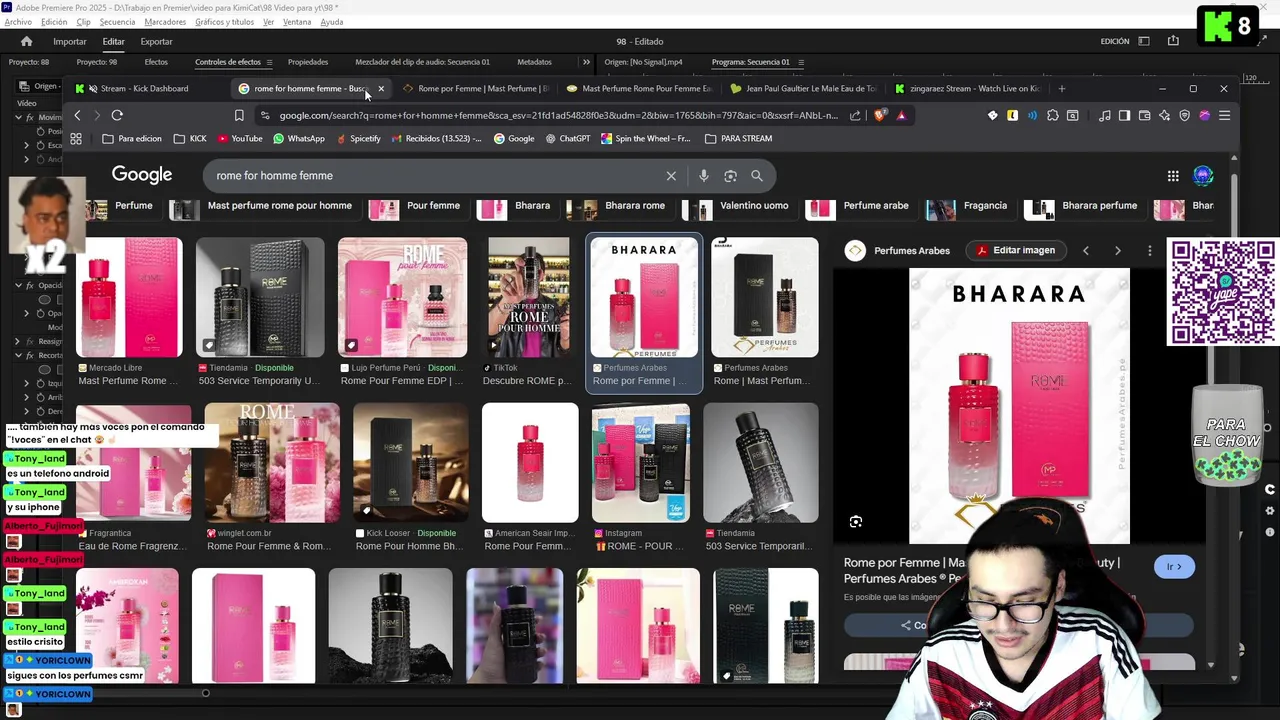The width and height of the screenshot is (1280, 720).
Task: Expand the Opacidad effect in Premiere
Action: (18, 285)
